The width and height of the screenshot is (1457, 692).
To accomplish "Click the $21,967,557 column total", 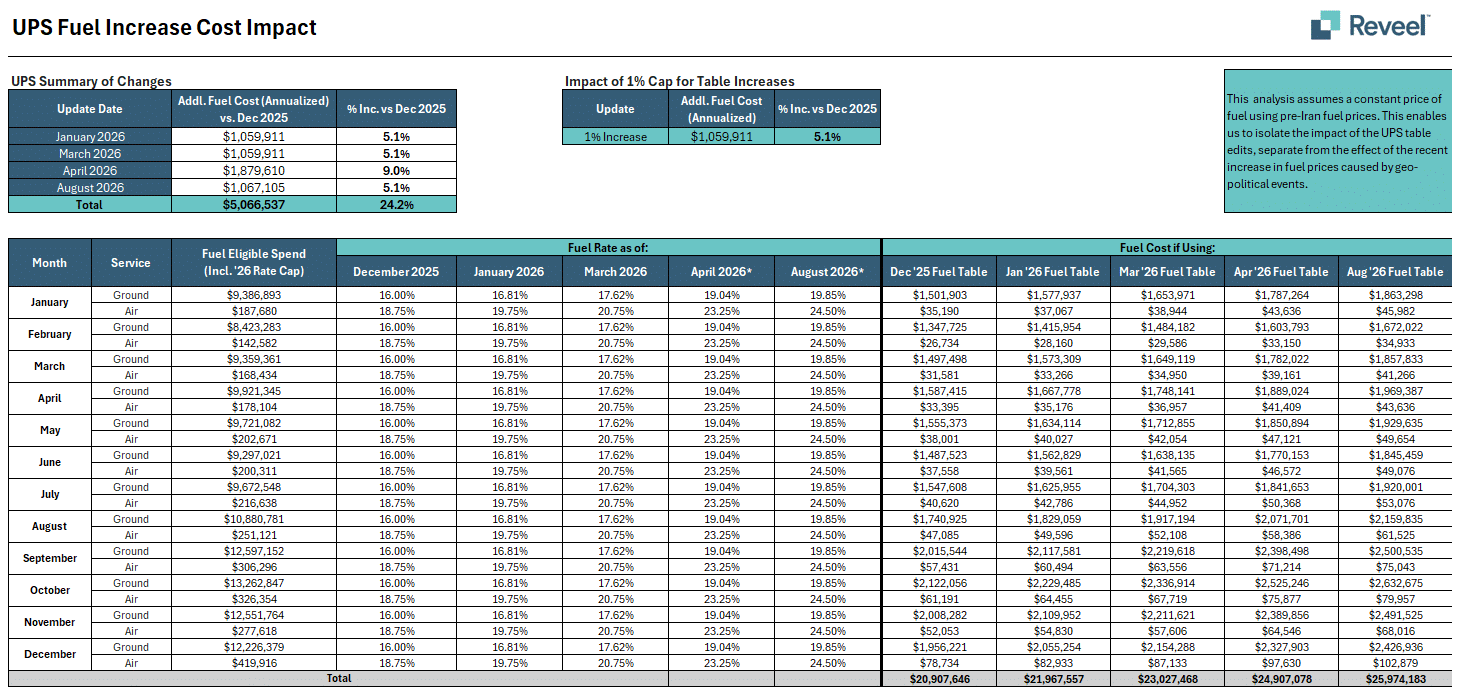I will [1053, 679].
